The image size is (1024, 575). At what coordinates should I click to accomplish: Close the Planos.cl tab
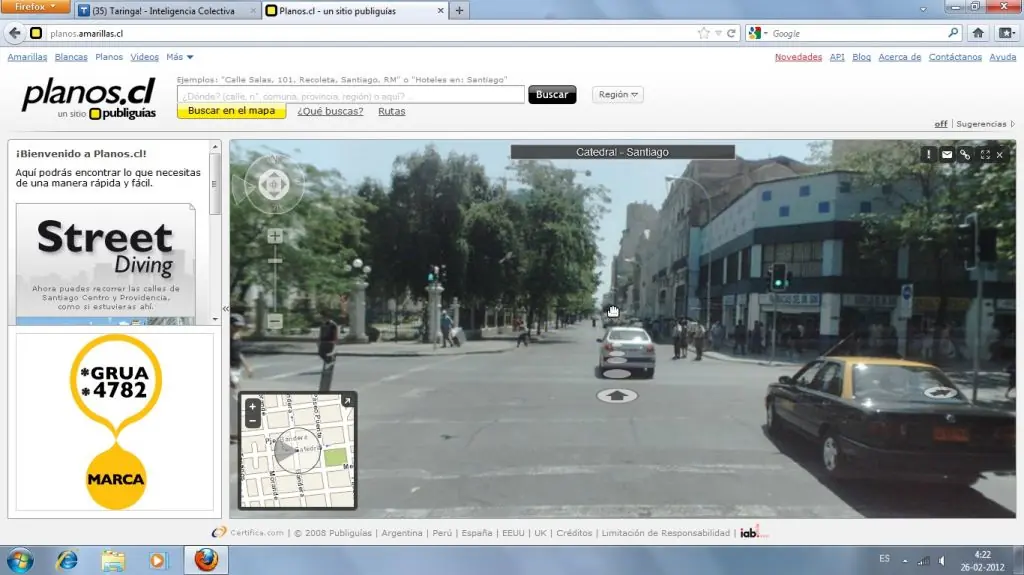pyautogui.click(x=440, y=10)
